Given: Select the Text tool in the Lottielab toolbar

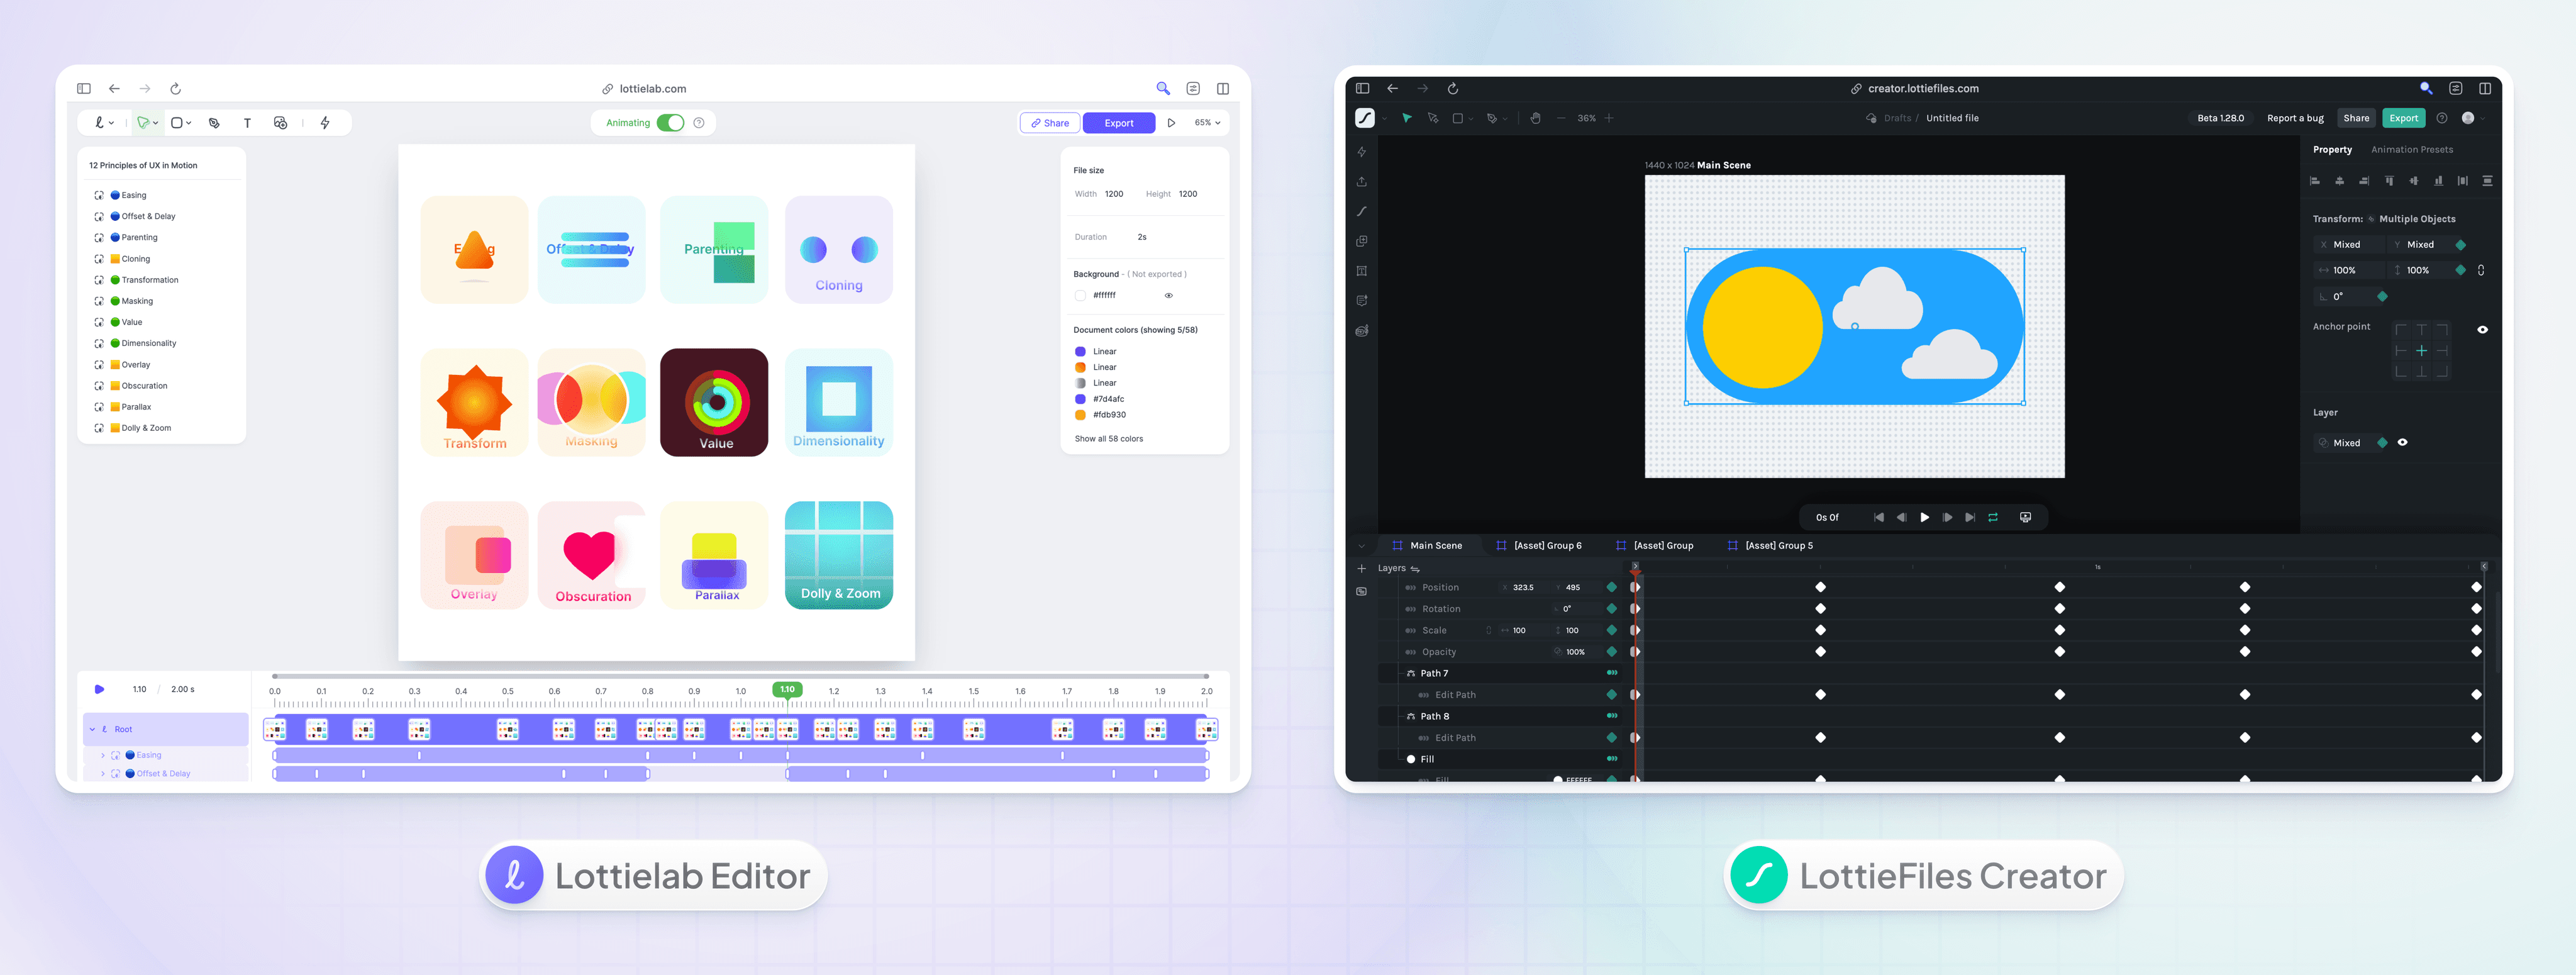Looking at the screenshot, I should (x=248, y=123).
